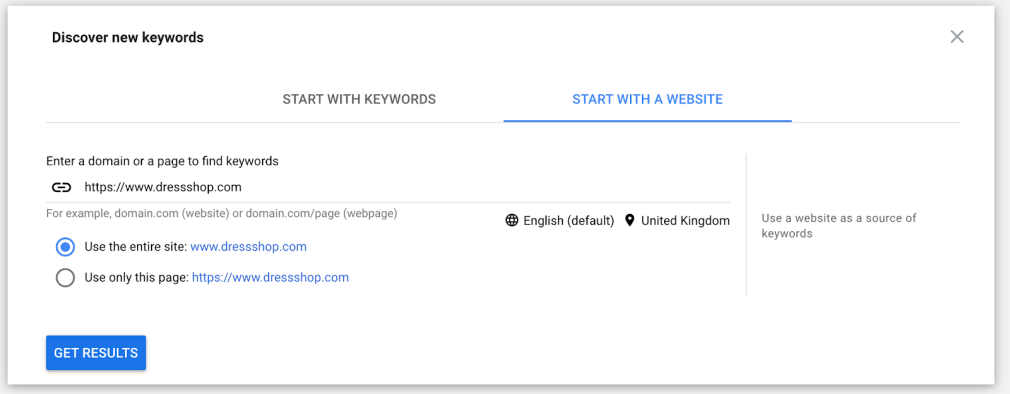This screenshot has height=394, width=1010.
Task: Click the 'Enter a domain or a page' label
Action: pyautogui.click(x=162, y=161)
